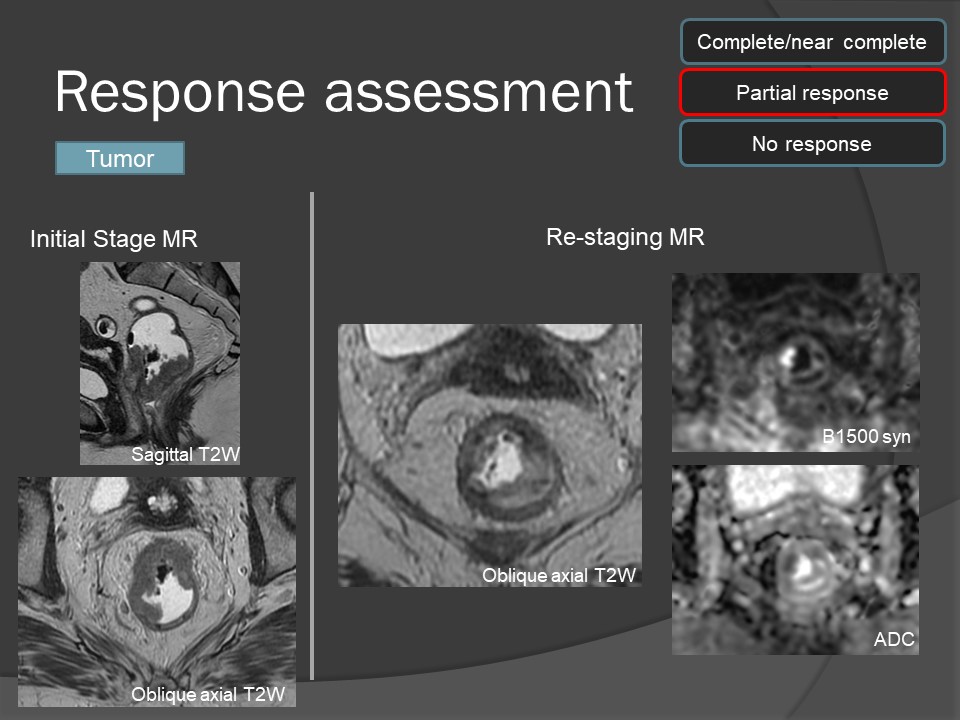This screenshot has width=960, height=720.
Task: Open the Sagittal T2W initial image
Action: (x=160, y=350)
